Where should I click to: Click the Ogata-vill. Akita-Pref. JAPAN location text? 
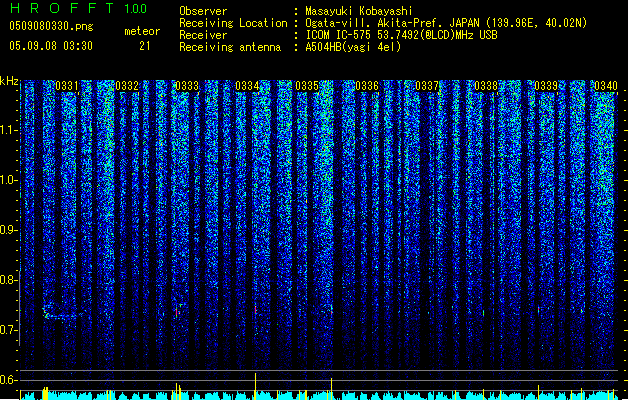pyautogui.click(x=392, y=23)
